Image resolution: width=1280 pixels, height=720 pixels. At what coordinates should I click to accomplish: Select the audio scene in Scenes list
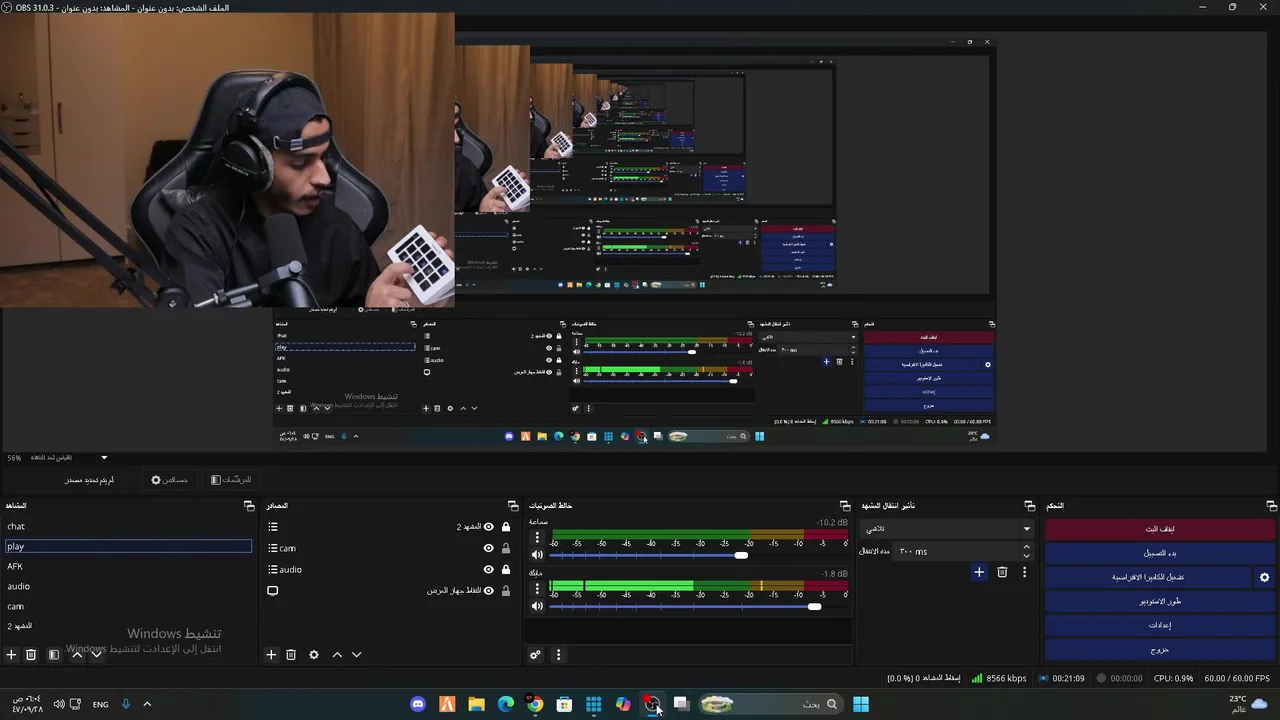(x=128, y=586)
